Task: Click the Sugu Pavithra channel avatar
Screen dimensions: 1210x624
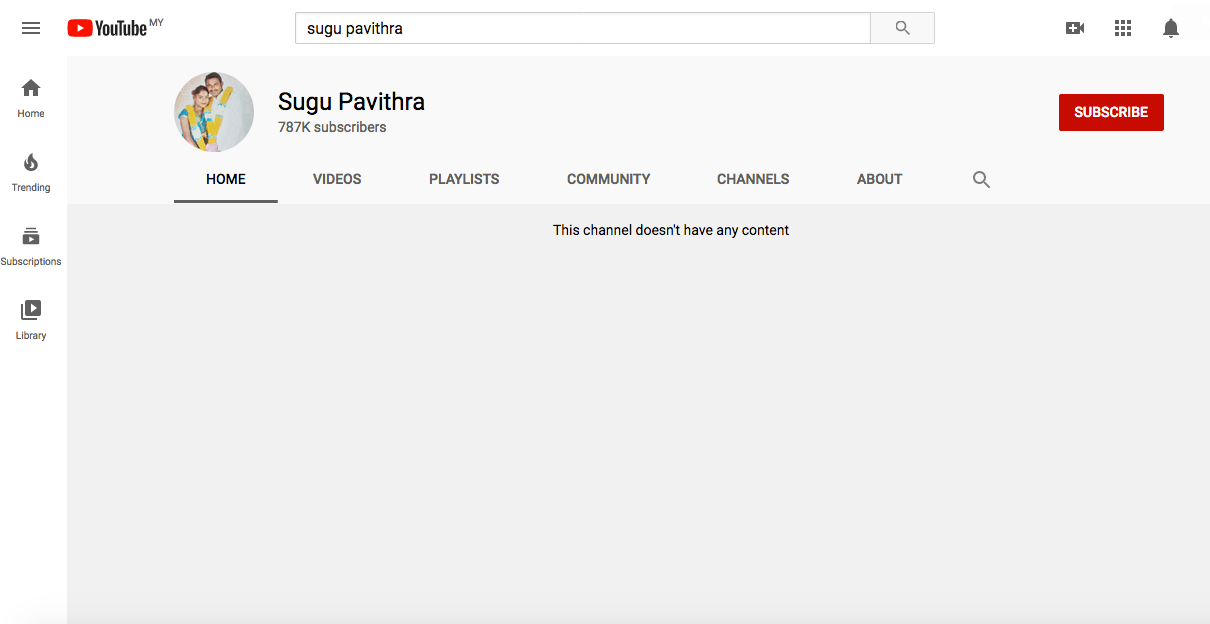Action: (214, 112)
